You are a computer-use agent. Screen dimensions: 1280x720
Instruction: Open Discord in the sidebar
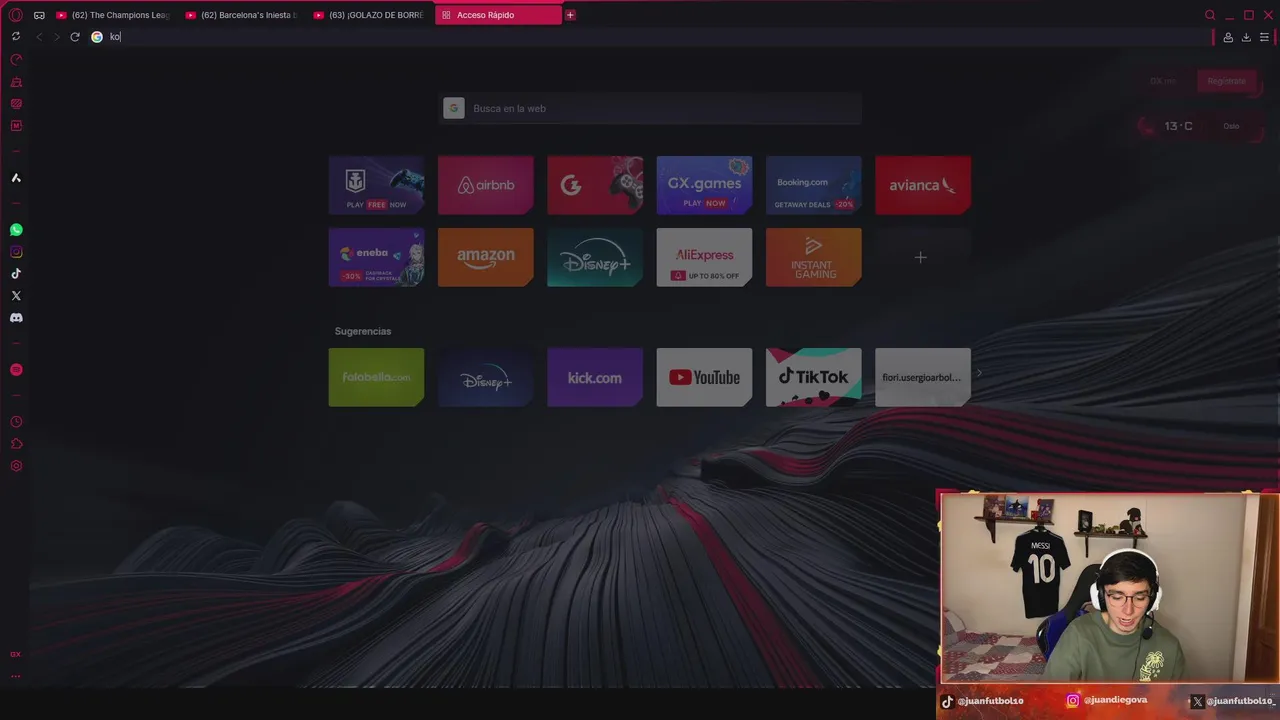click(x=16, y=318)
